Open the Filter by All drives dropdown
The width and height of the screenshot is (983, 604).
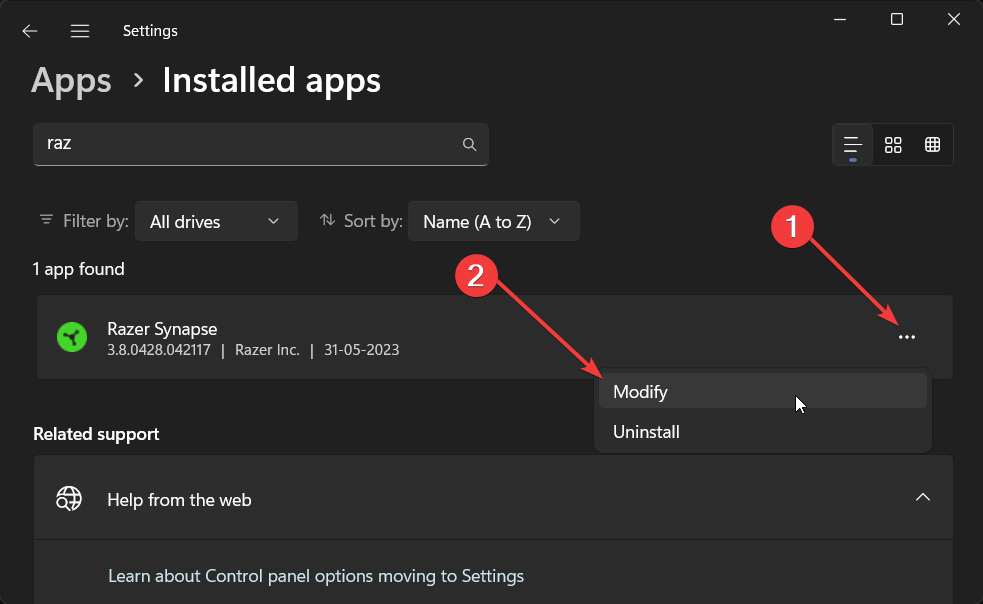click(216, 221)
